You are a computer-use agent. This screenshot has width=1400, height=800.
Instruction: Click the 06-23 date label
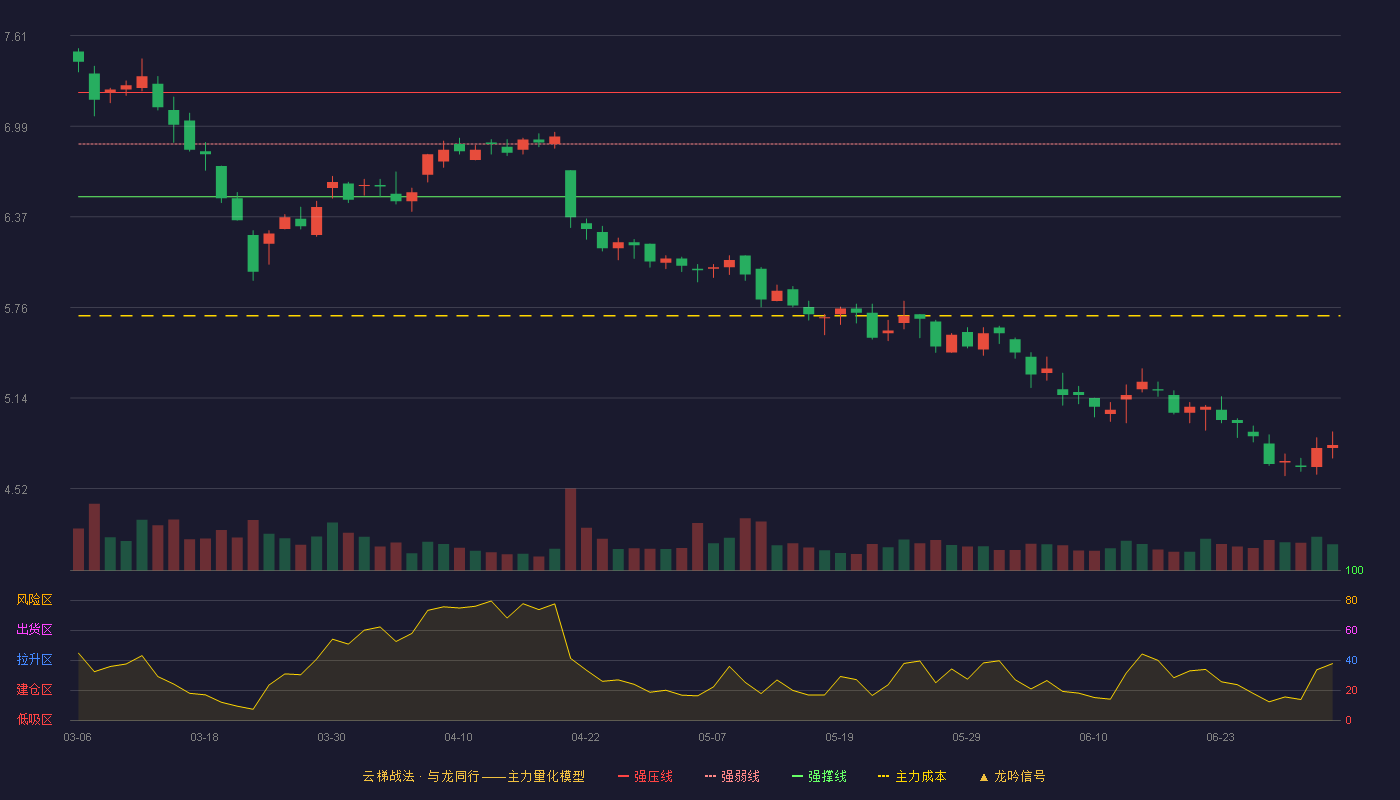(x=1220, y=737)
